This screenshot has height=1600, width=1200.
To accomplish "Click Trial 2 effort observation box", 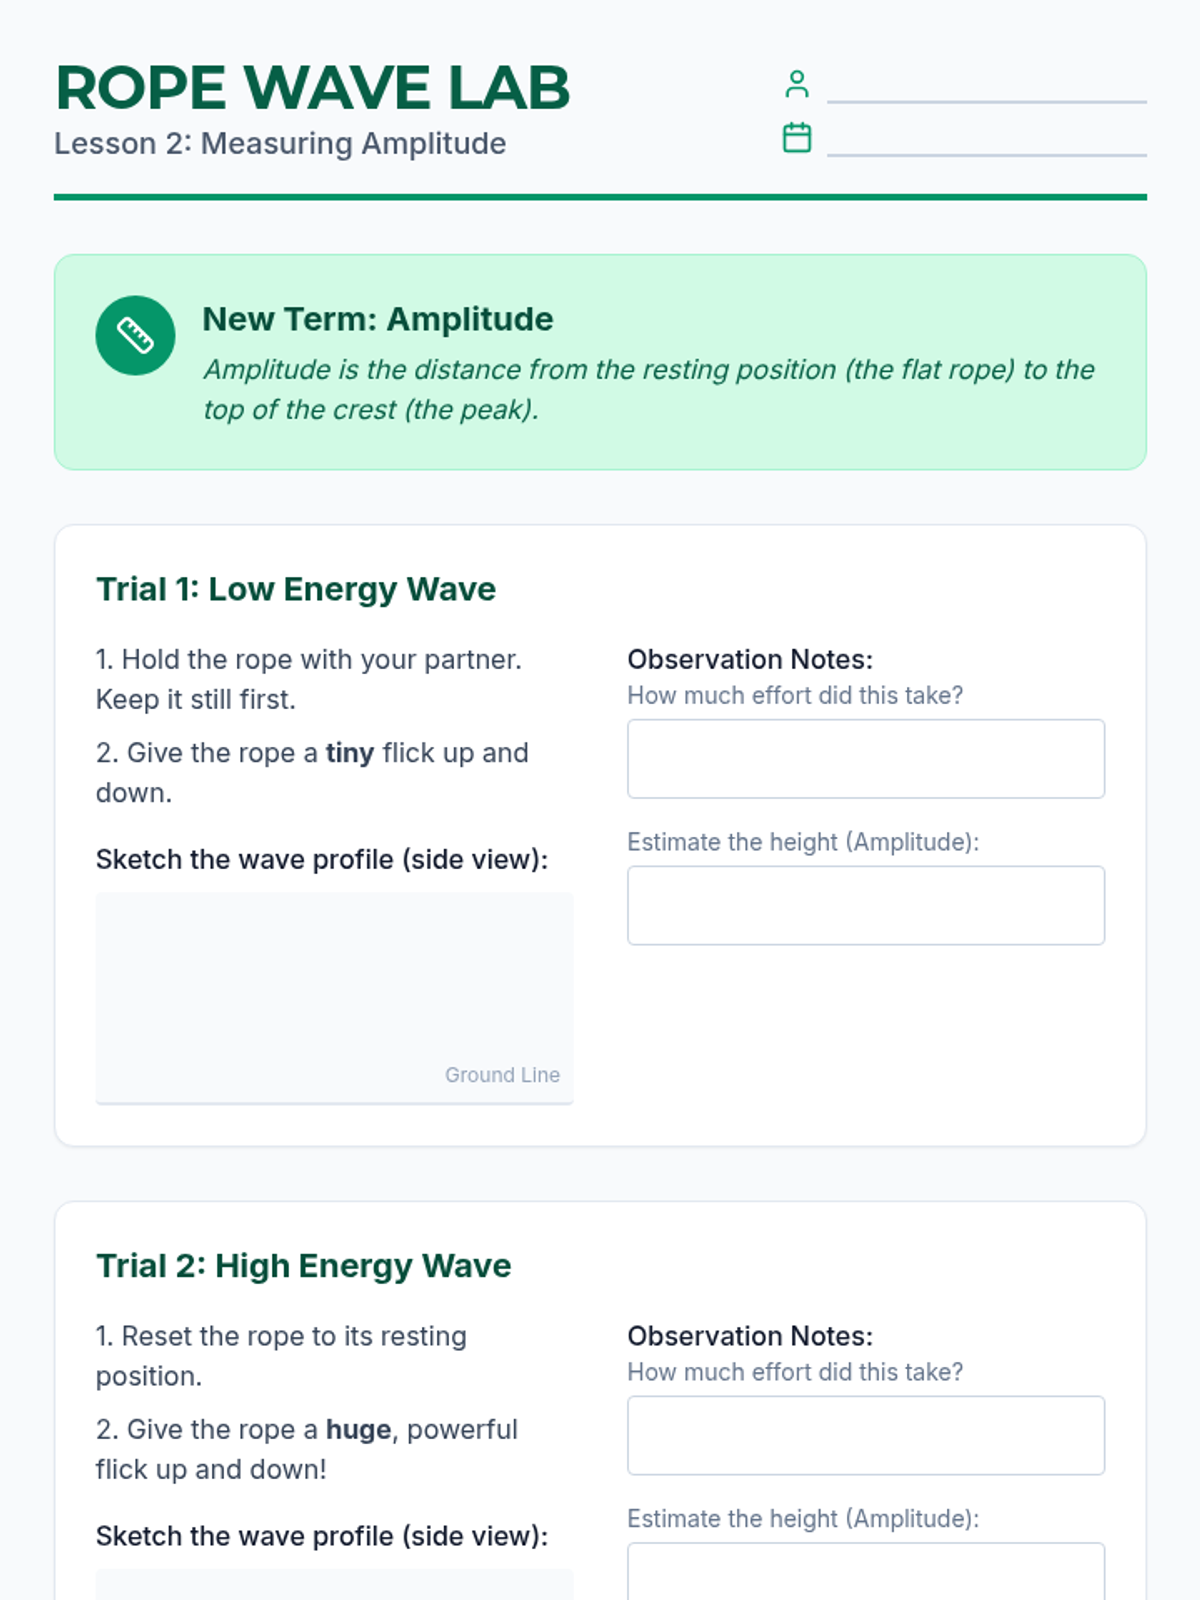I will (865, 1435).
